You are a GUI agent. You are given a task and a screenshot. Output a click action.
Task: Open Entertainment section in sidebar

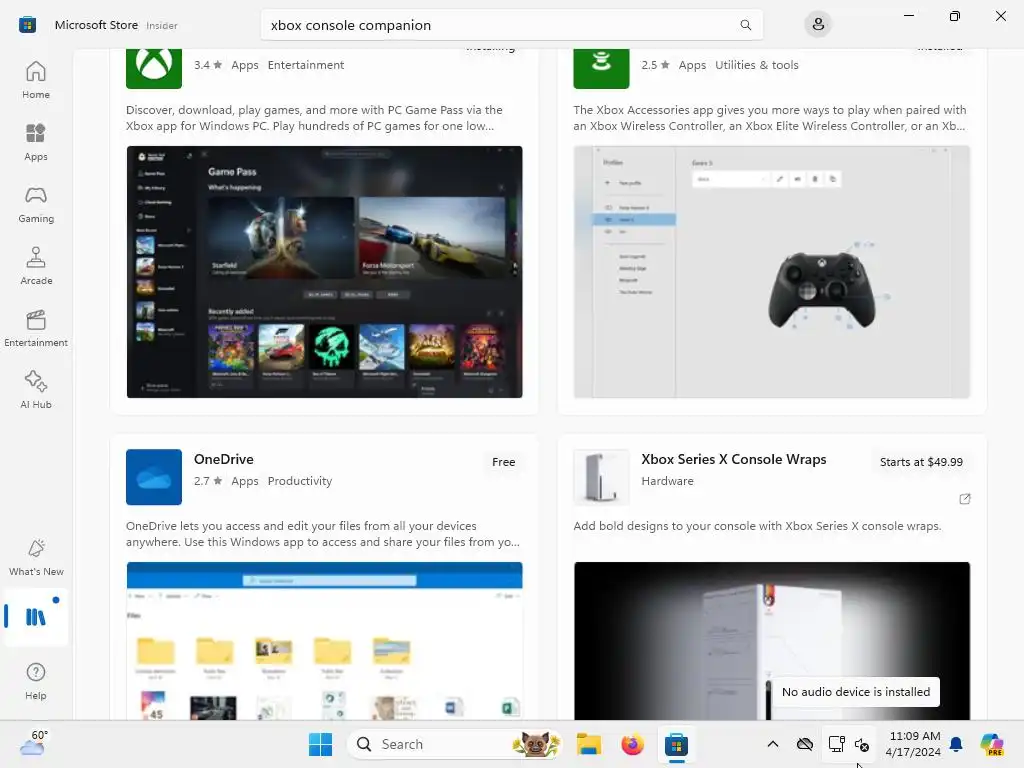(36, 328)
